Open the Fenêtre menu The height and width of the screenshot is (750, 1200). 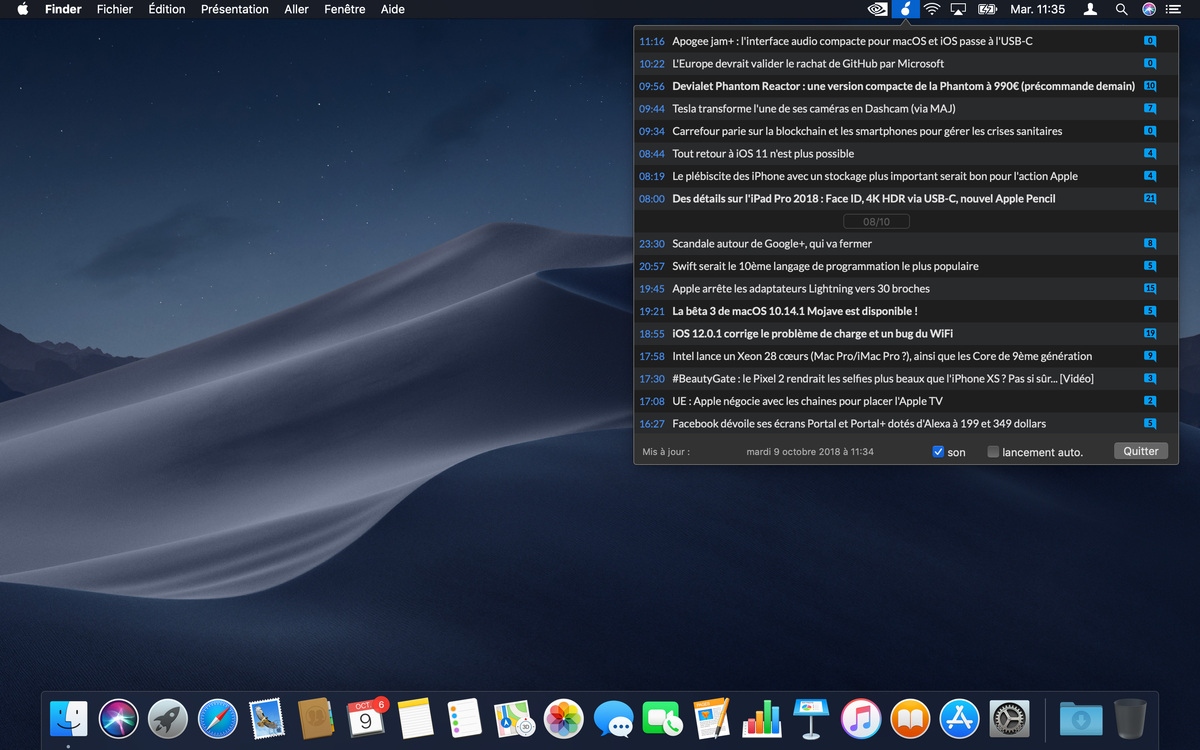pos(345,9)
